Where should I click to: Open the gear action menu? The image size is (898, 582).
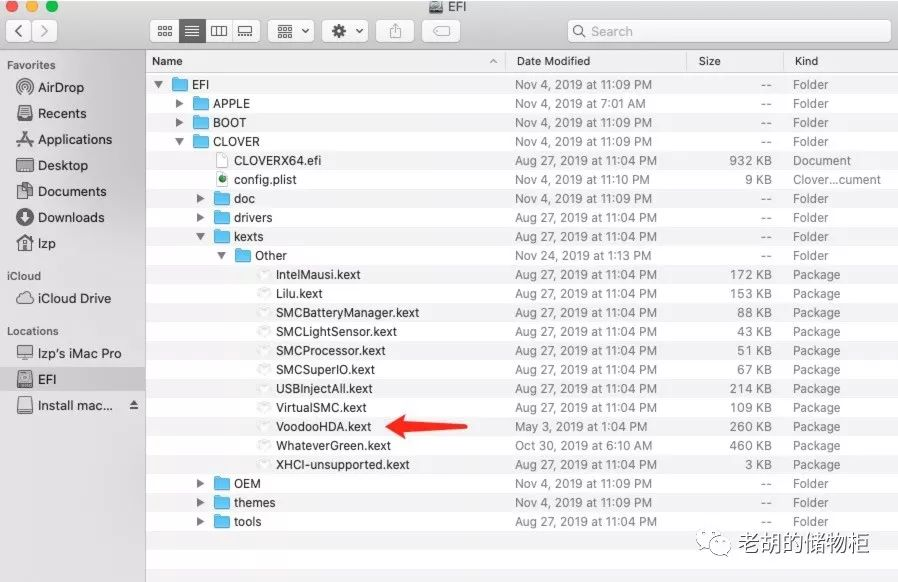pos(345,31)
